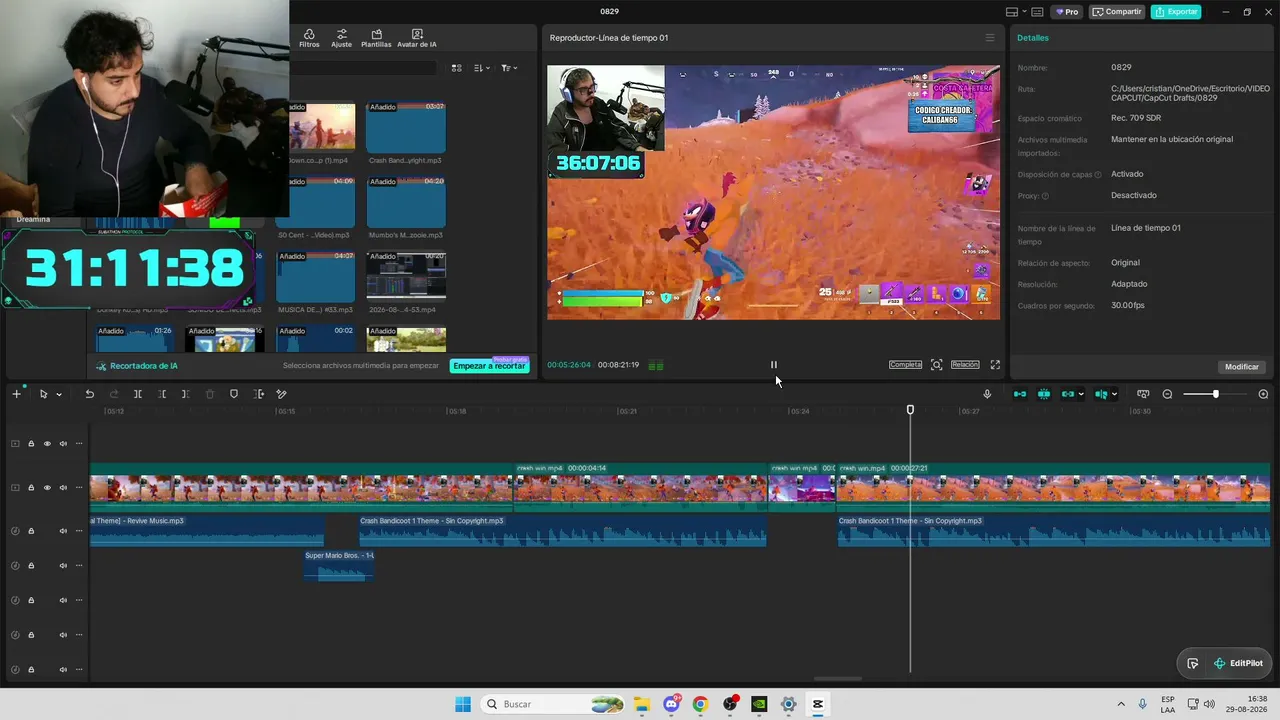Open the keyboard shortcuts icon in title bar
This screenshot has height=720, width=1280.
(1037, 12)
